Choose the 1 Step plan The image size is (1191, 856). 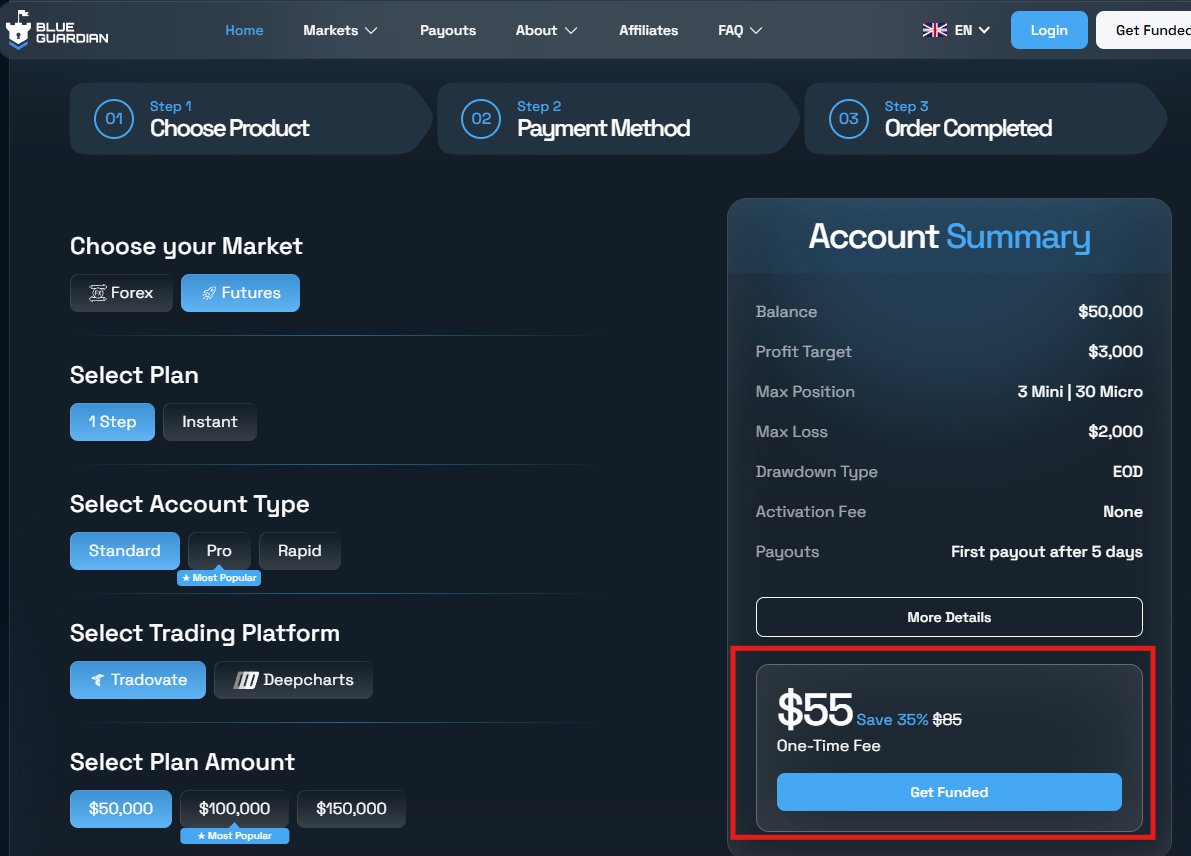point(112,422)
